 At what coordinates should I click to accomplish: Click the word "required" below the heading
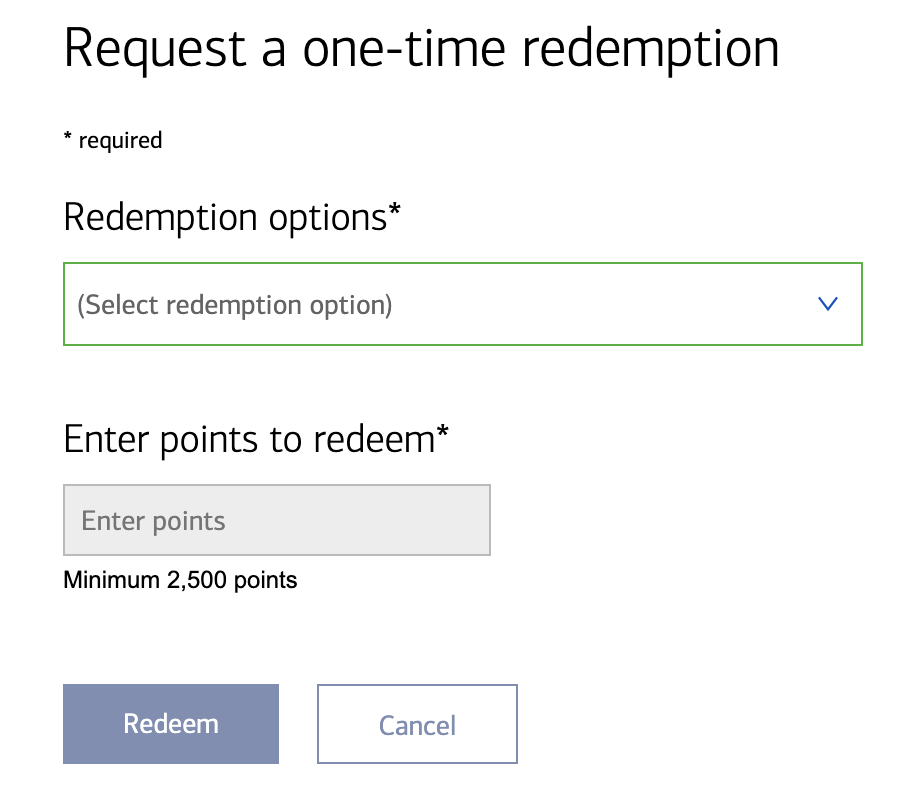(x=120, y=140)
